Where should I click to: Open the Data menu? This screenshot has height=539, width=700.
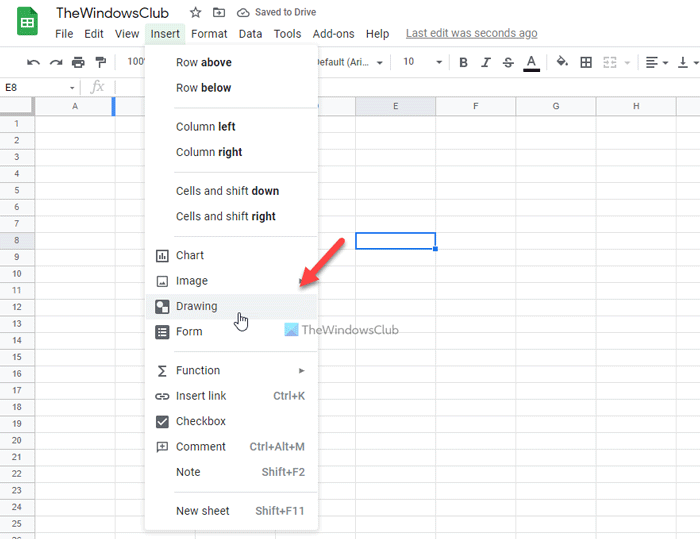click(x=250, y=34)
